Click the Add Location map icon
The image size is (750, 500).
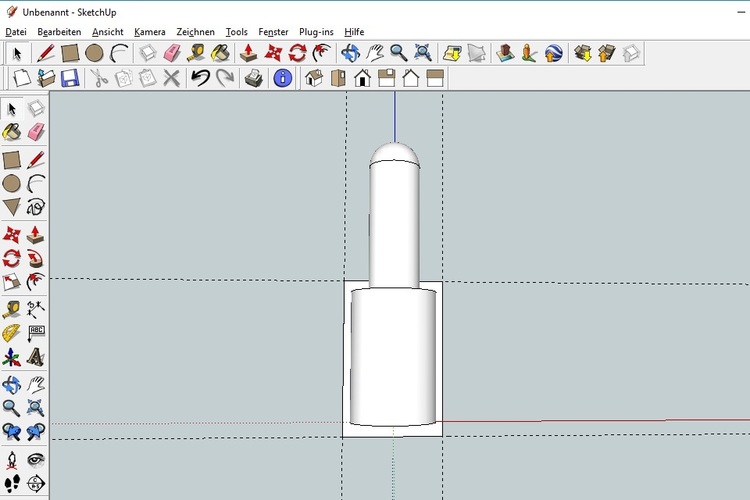coord(452,53)
